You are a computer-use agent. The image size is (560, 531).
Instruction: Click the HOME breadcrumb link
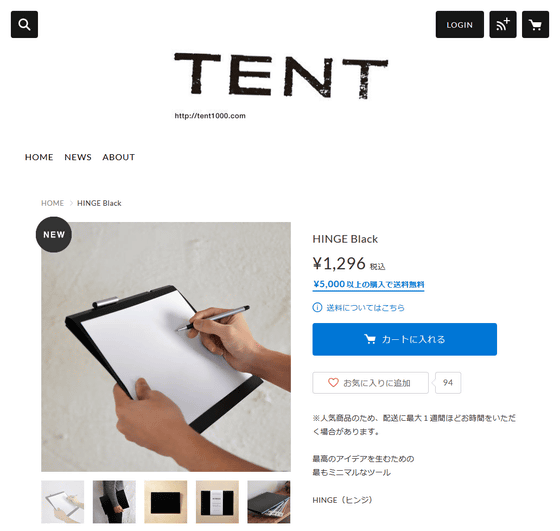pos(52,203)
